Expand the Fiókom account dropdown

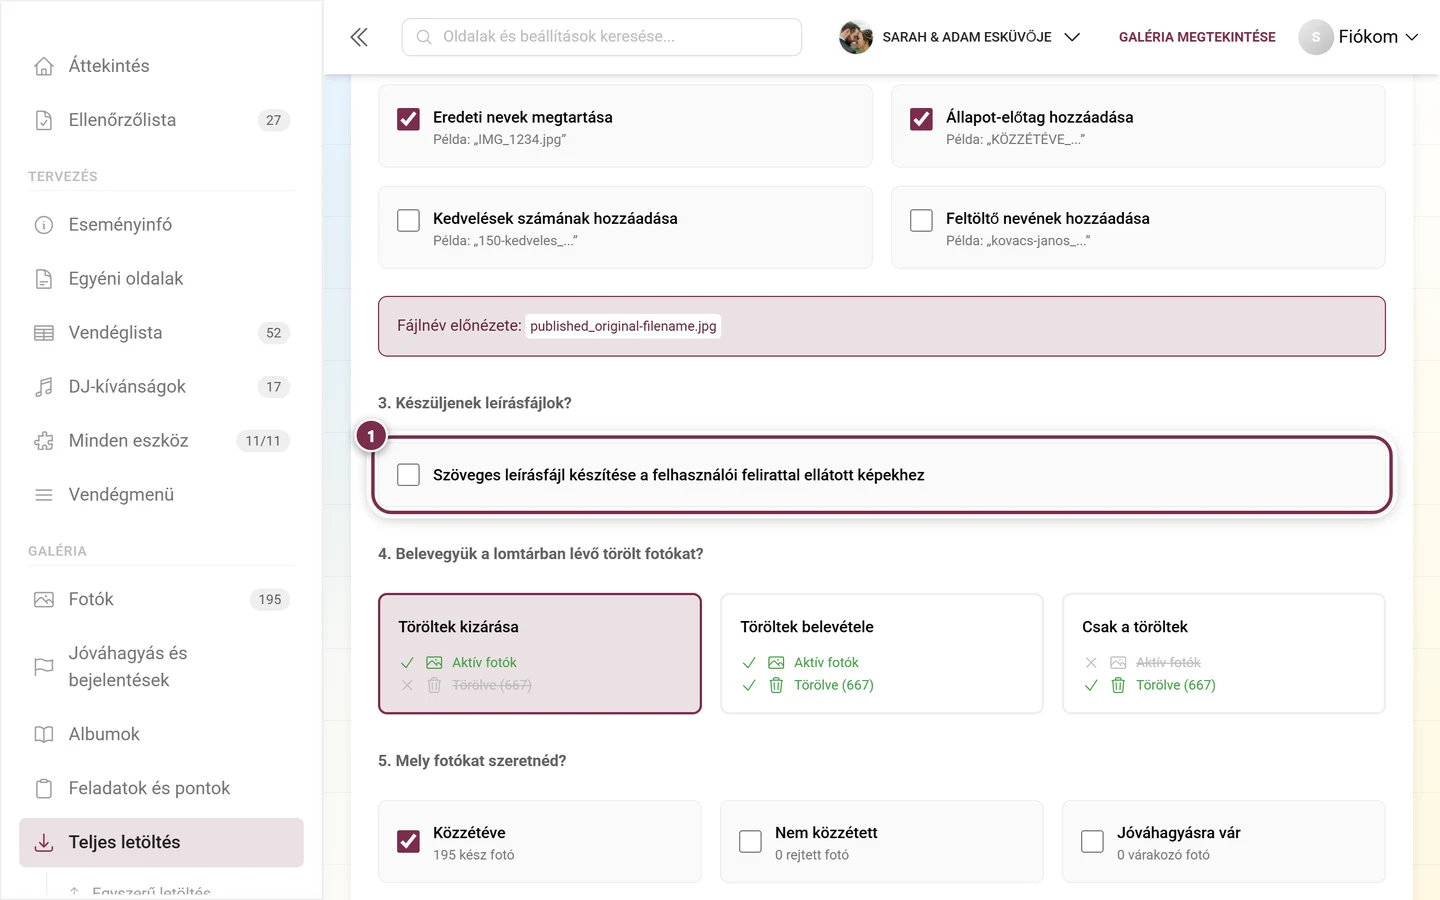click(1359, 37)
